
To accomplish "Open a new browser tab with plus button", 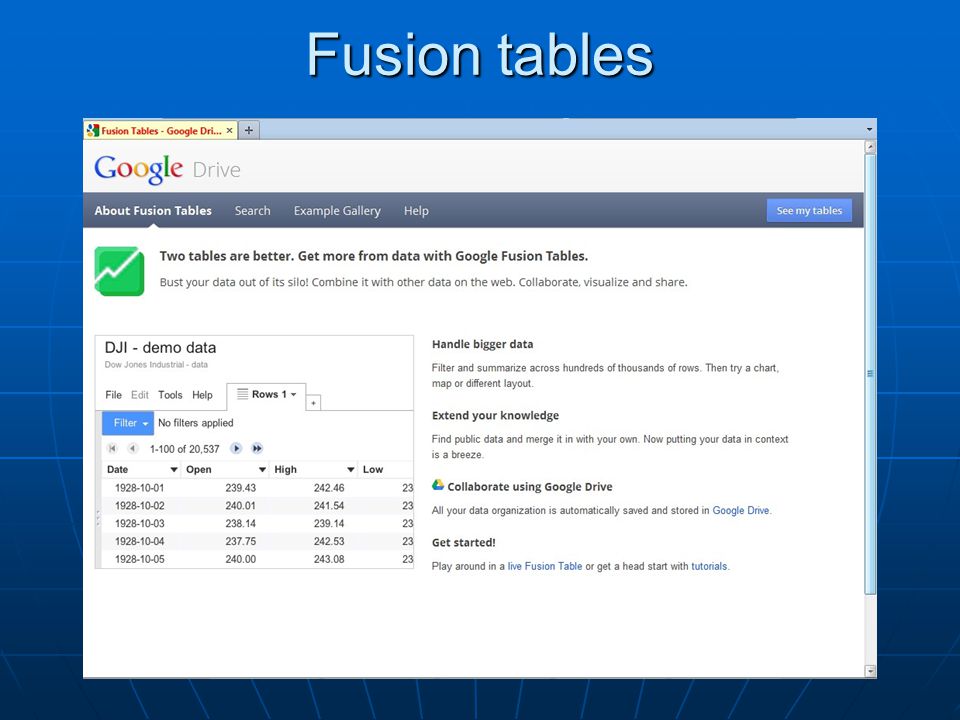I will [x=249, y=130].
